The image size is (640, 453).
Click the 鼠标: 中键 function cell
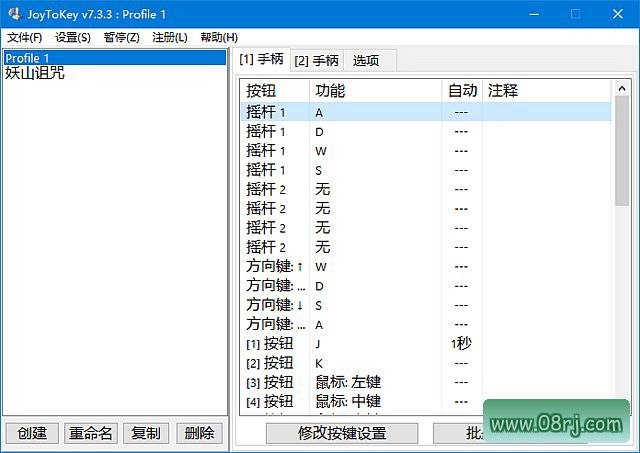(x=348, y=402)
